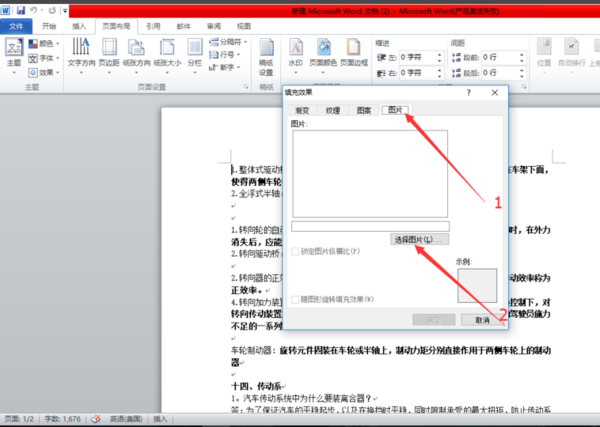
Task: Open theme Effects option
Action: (x=44, y=72)
